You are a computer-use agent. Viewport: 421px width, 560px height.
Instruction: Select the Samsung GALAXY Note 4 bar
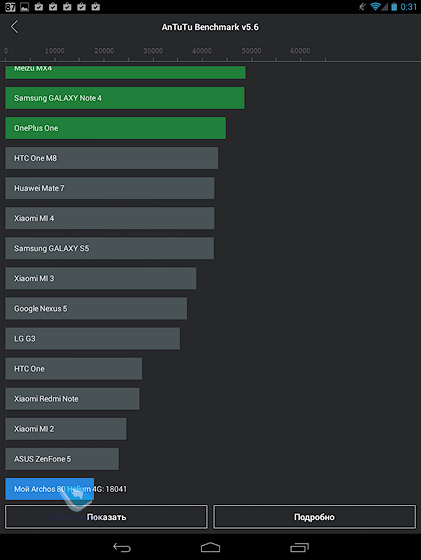point(125,98)
